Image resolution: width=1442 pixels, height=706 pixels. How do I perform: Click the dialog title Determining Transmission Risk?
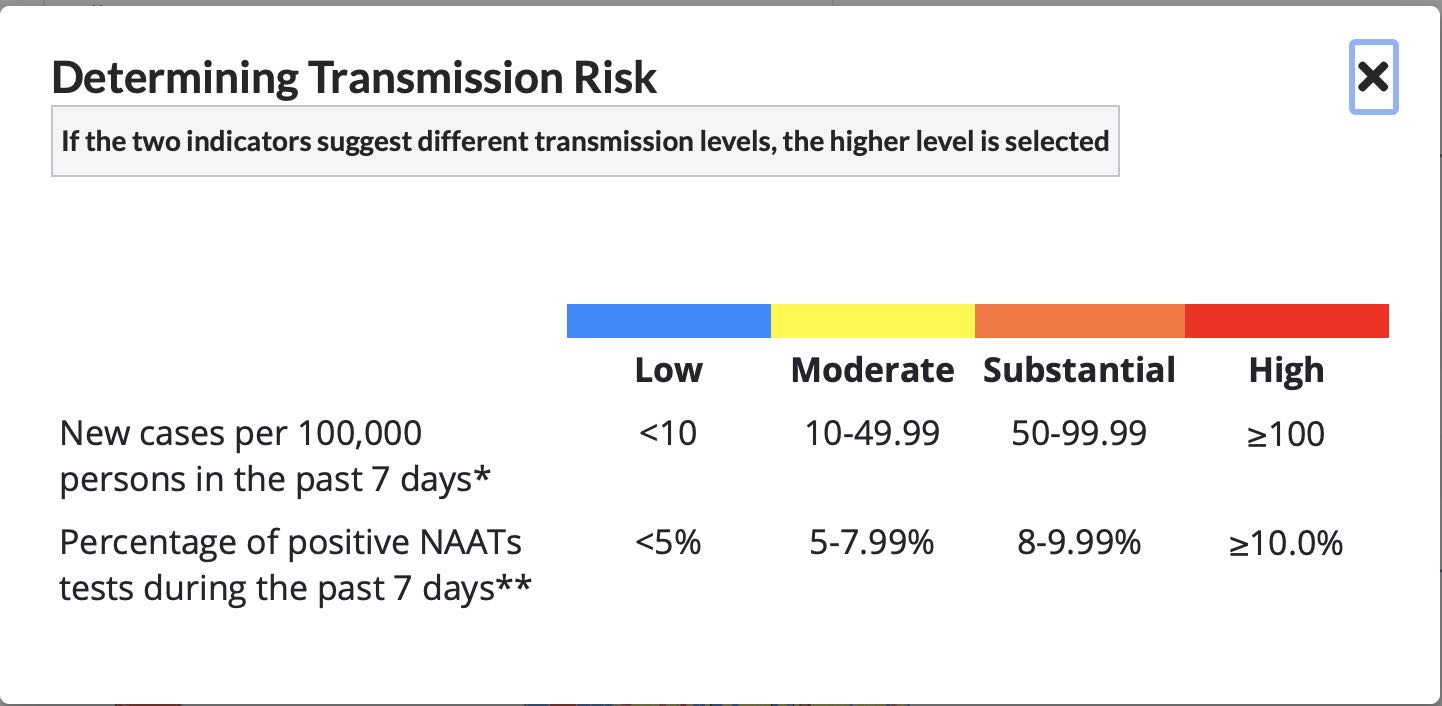click(354, 78)
